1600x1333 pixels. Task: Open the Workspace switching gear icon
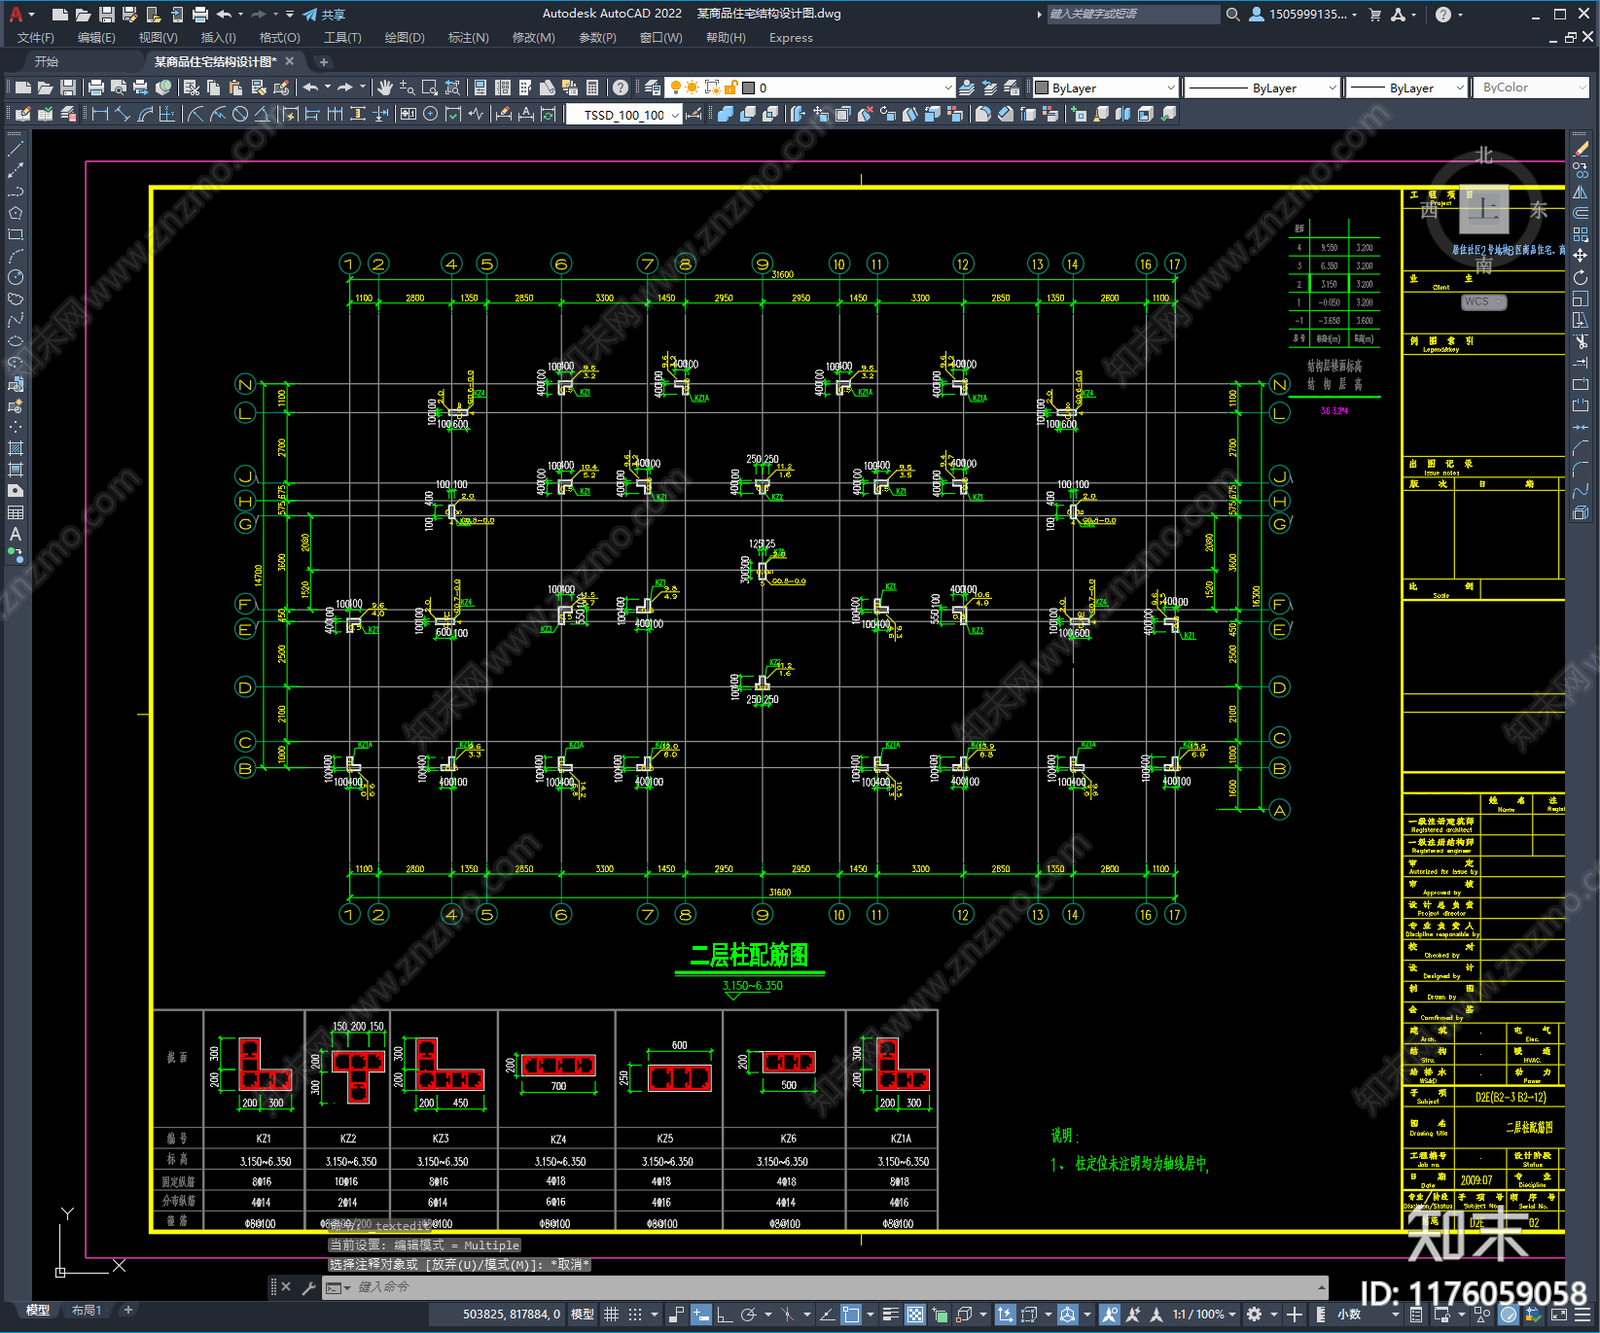(1254, 1314)
